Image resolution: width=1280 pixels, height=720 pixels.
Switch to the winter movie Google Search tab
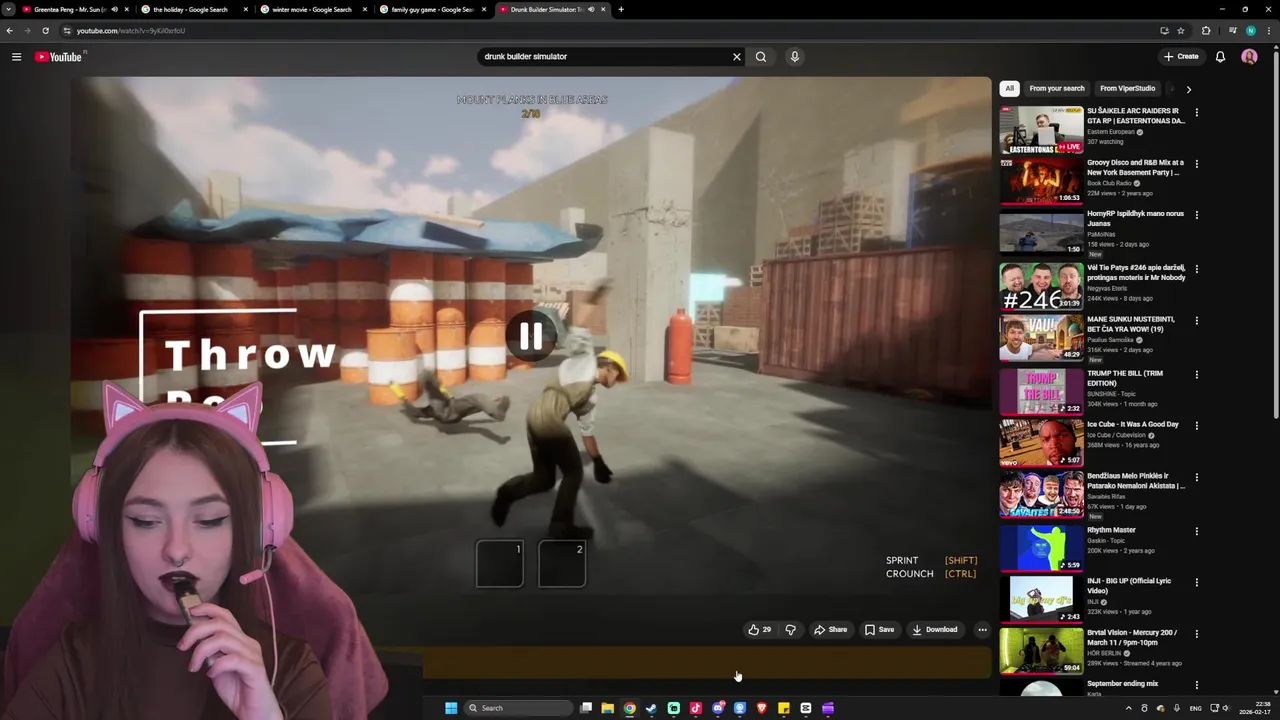click(x=312, y=9)
